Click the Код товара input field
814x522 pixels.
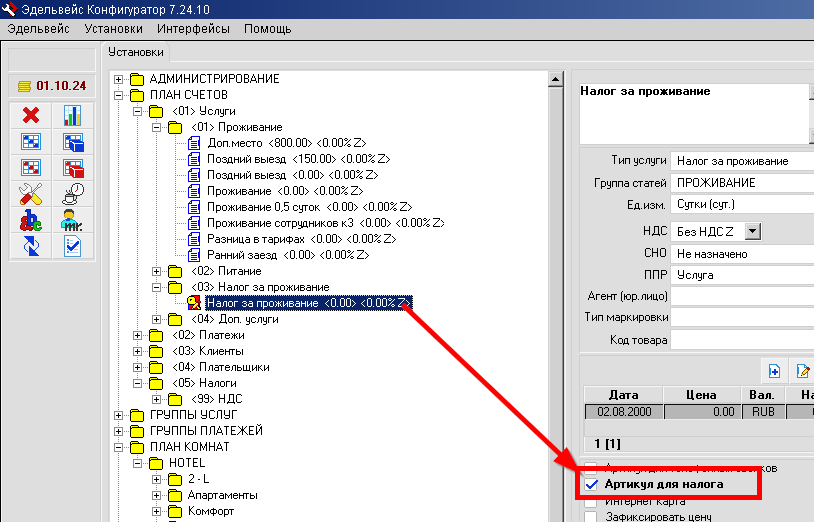742,340
